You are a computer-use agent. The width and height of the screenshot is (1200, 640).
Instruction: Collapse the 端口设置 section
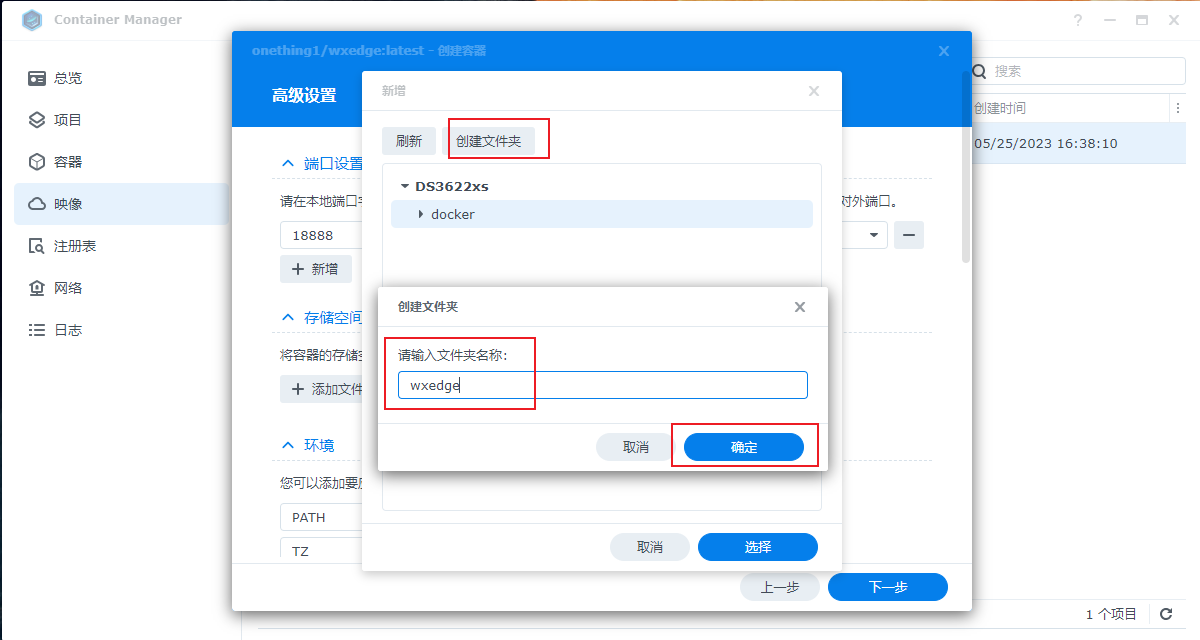point(288,163)
